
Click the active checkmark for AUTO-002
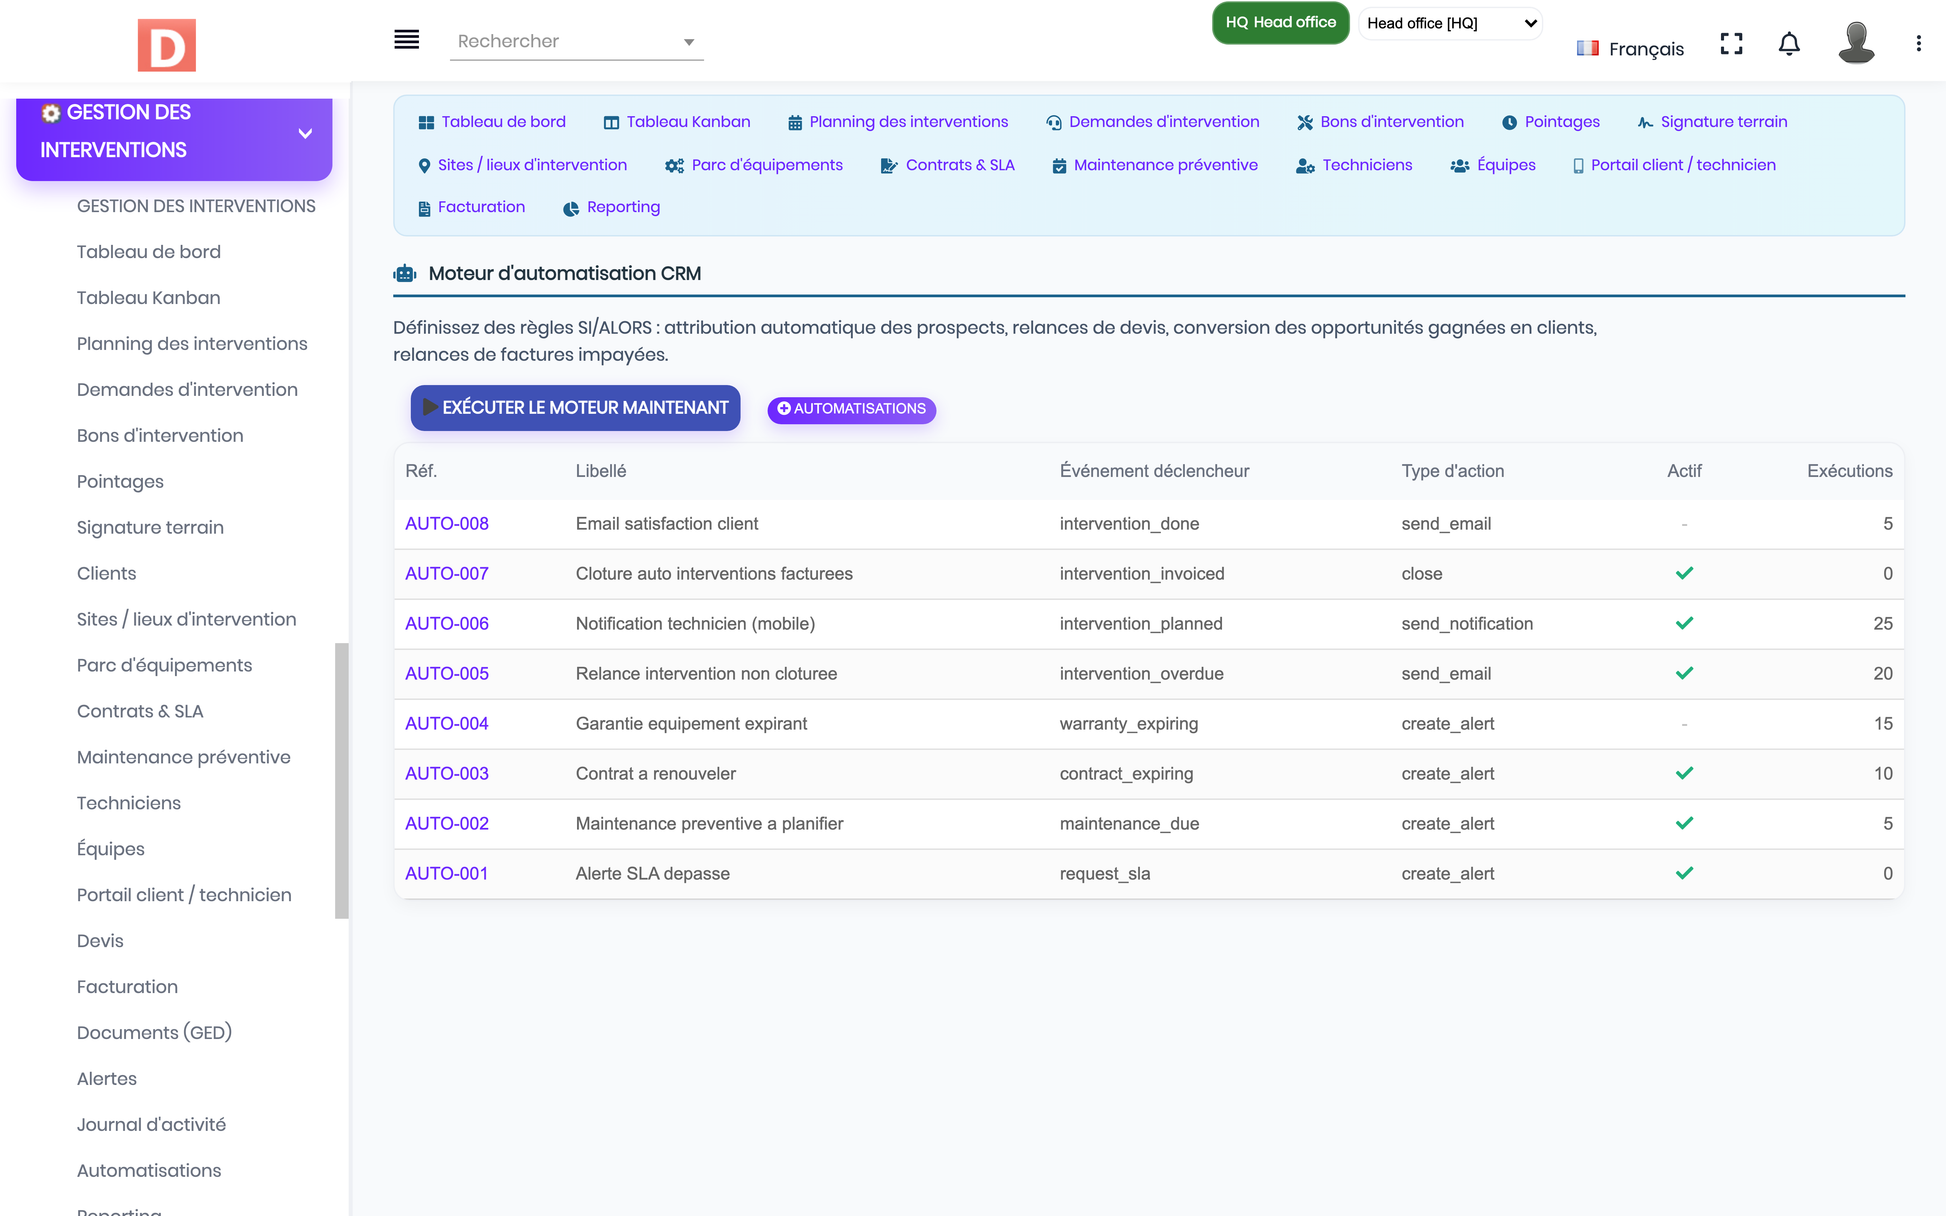tap(1684, 823)
